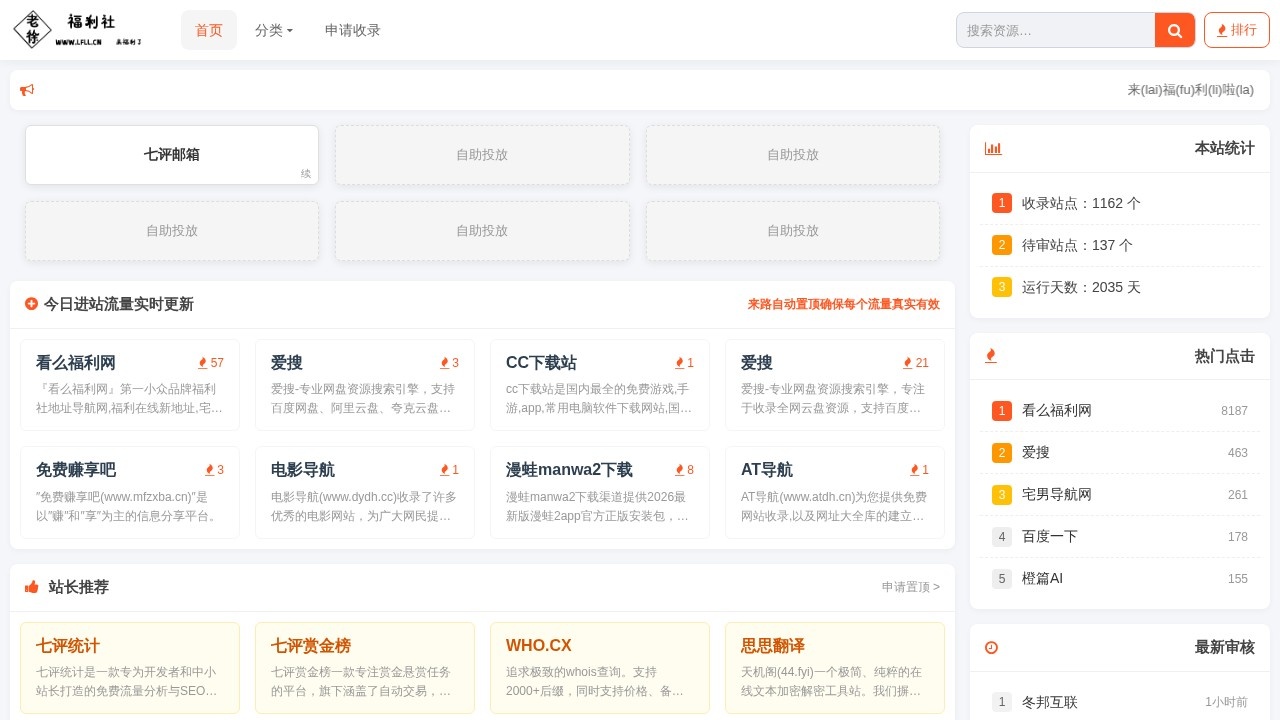The height and width of the screenshot is (720, 1280).
Task: Open the 七评邮箱 ad slot
Action: pyautogui.click(x=172, y=155)
